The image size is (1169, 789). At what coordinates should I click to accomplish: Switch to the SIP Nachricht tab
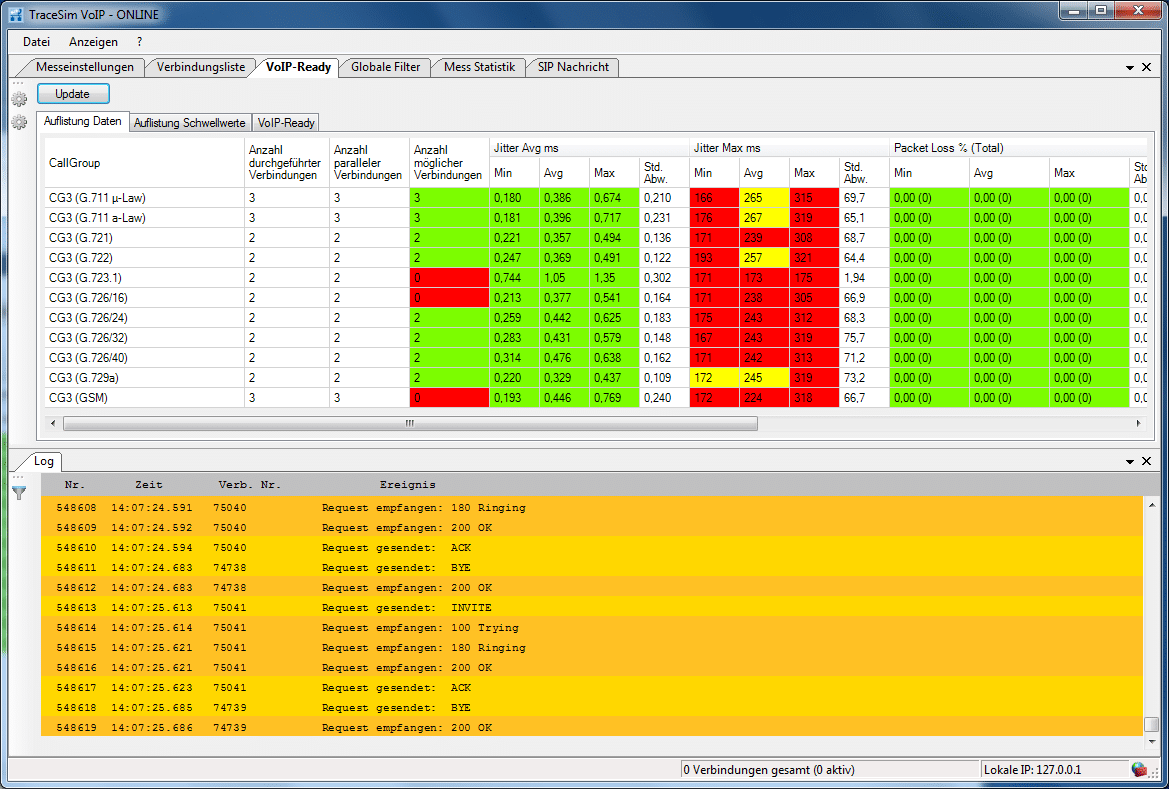(x=573, y=67)
